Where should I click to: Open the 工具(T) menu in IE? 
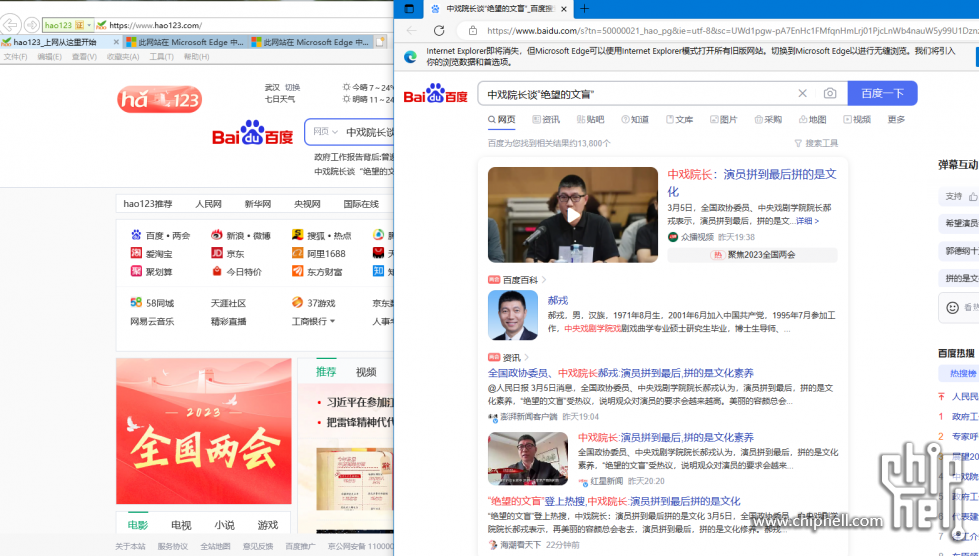161,57
